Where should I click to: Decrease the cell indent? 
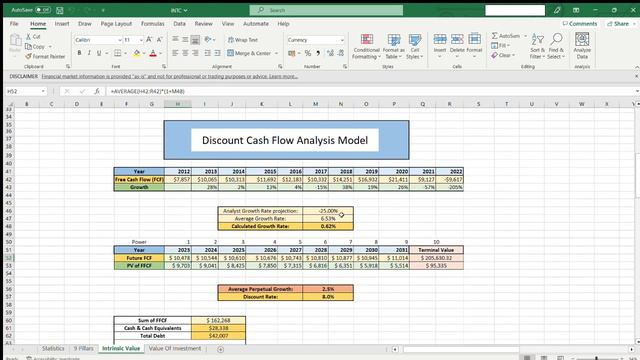(208, 53)
